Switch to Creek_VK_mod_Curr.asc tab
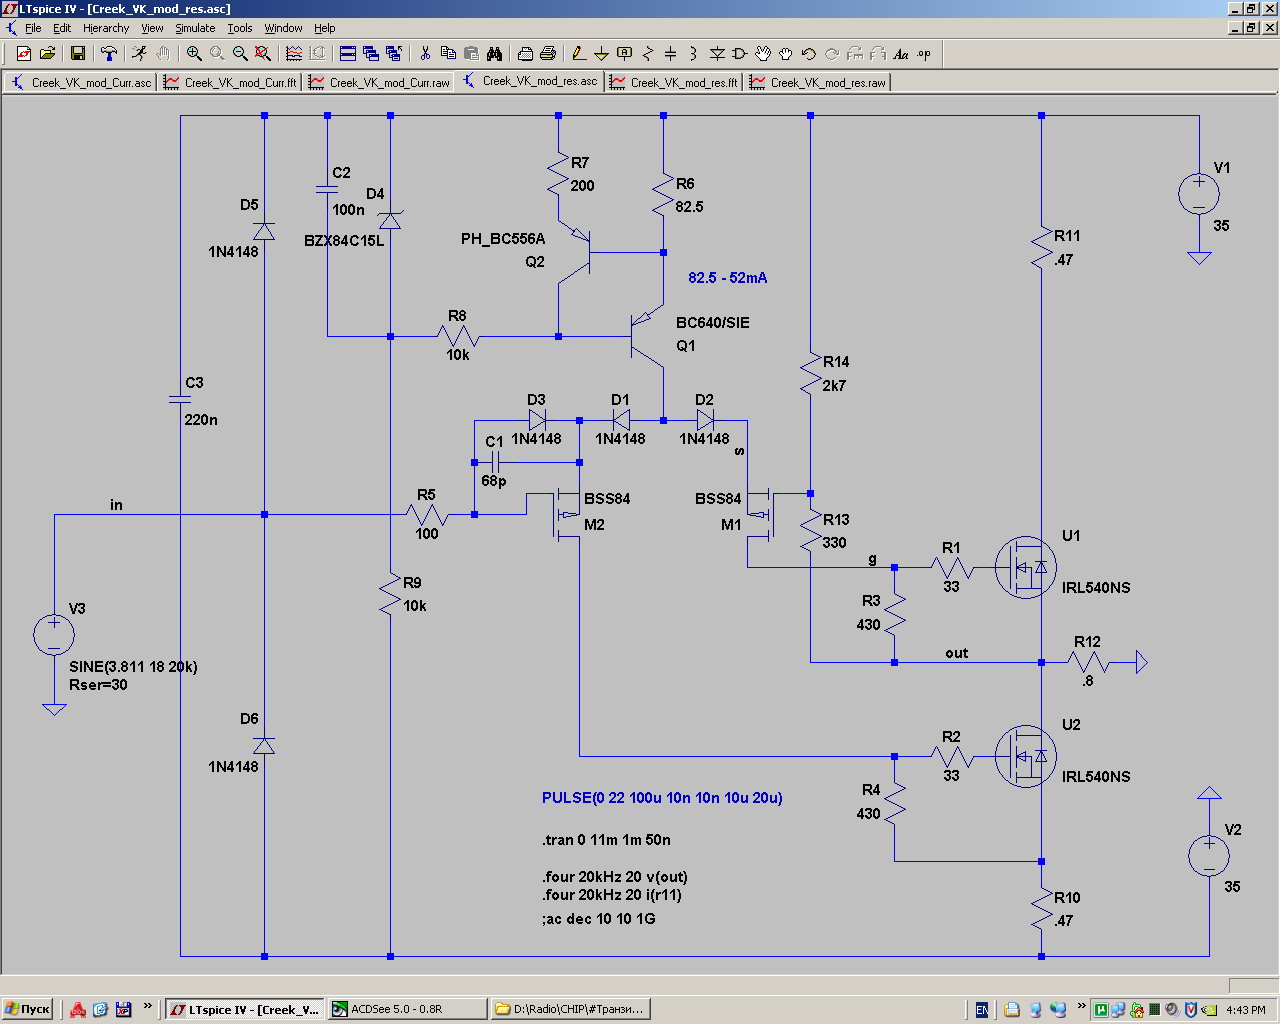Image resolution: width=1280 pixels, height=1024 pixels. point(81,82)
